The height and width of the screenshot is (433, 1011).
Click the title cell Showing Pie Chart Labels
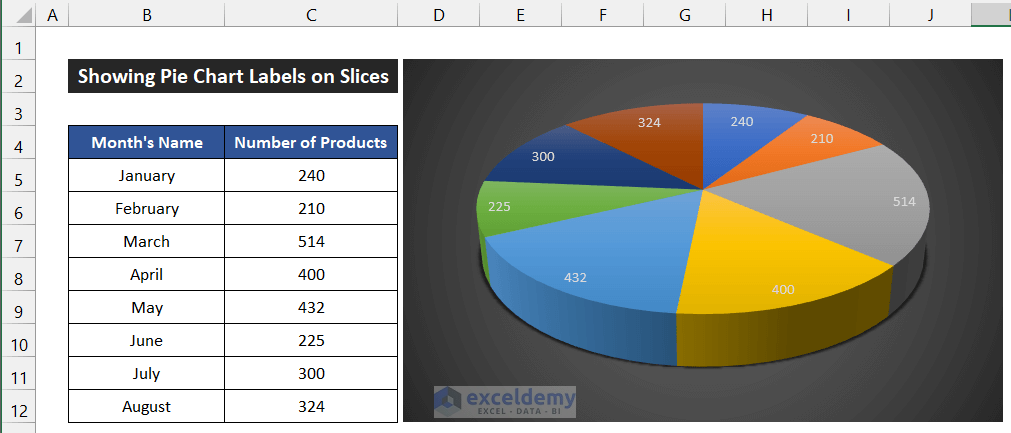(233, 77)
